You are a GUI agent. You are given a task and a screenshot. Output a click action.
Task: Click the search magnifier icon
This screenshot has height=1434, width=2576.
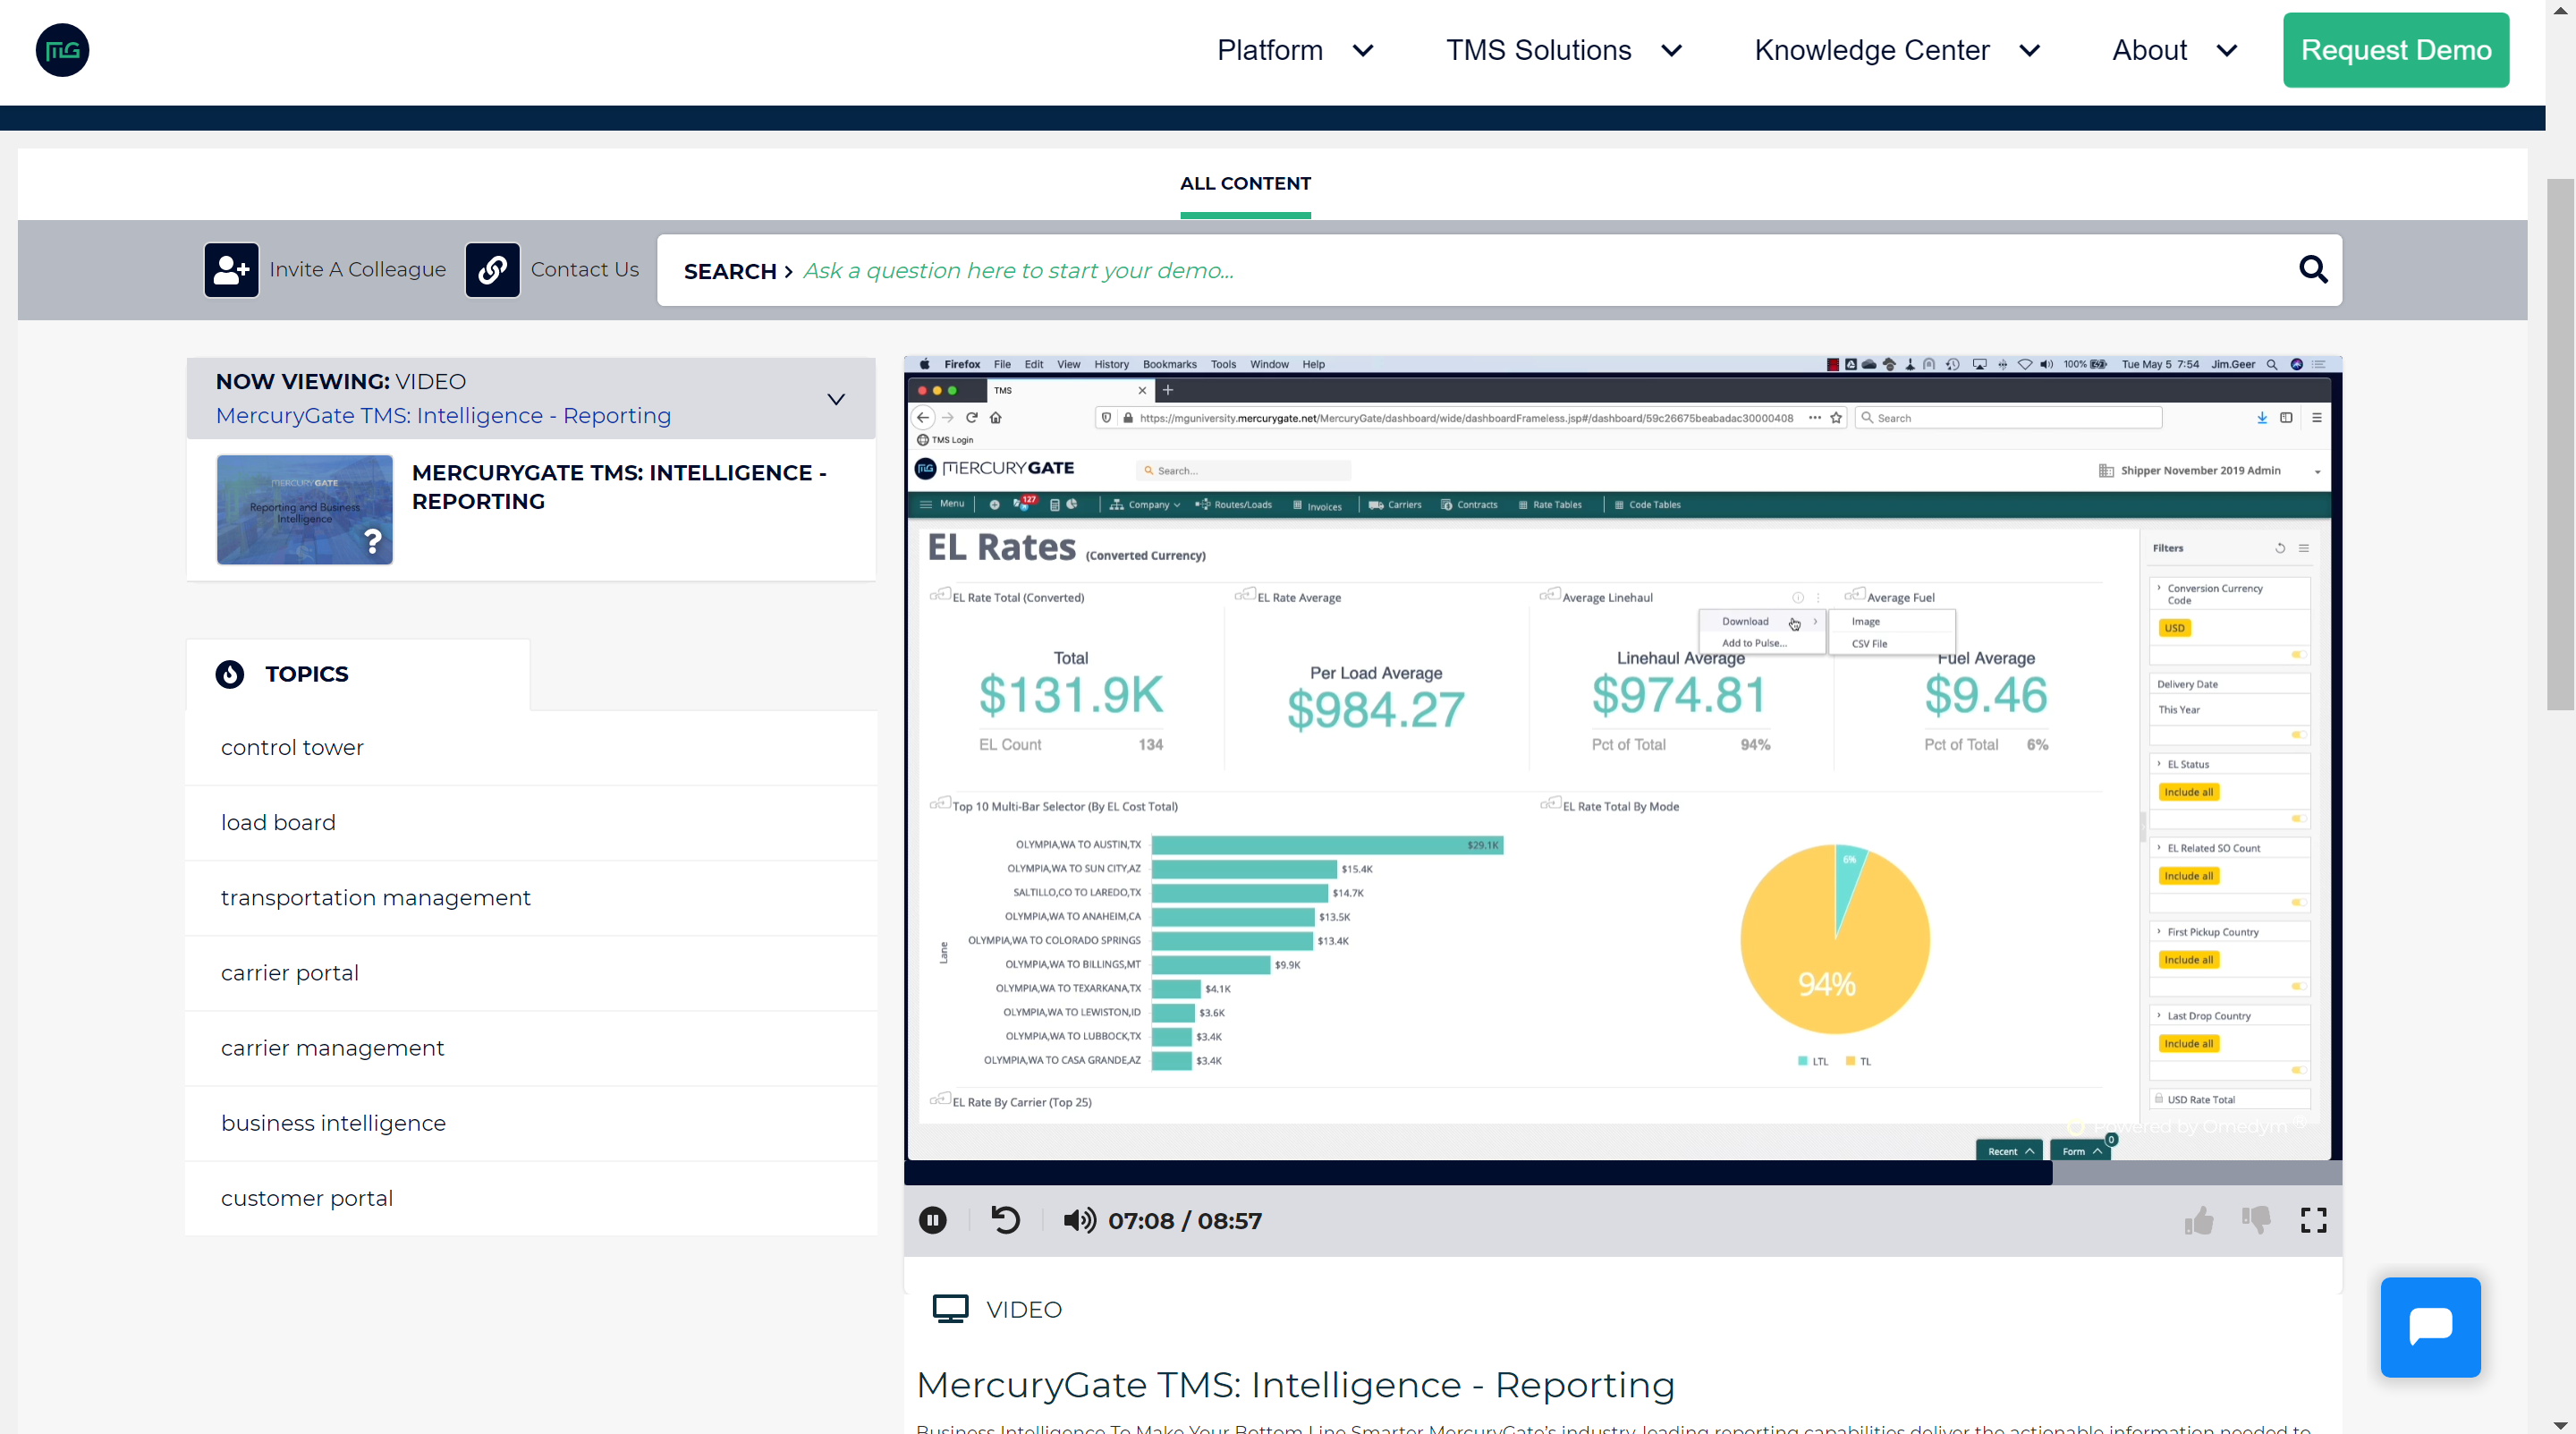[x=2312, y=270]
